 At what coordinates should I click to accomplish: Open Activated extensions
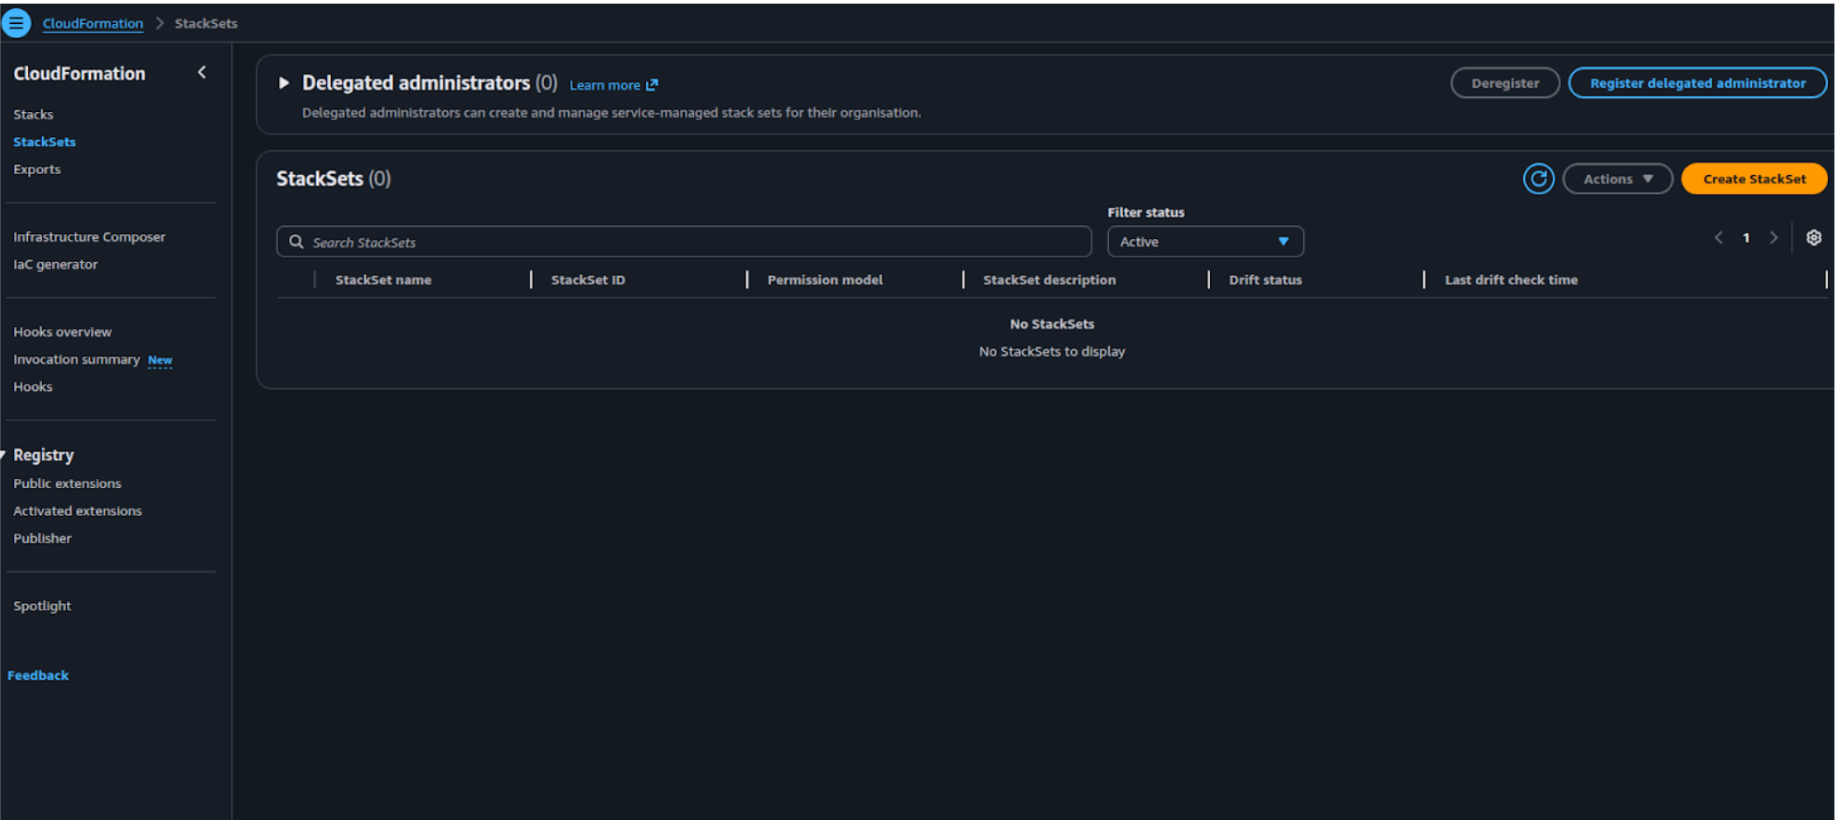click(77, 511)
